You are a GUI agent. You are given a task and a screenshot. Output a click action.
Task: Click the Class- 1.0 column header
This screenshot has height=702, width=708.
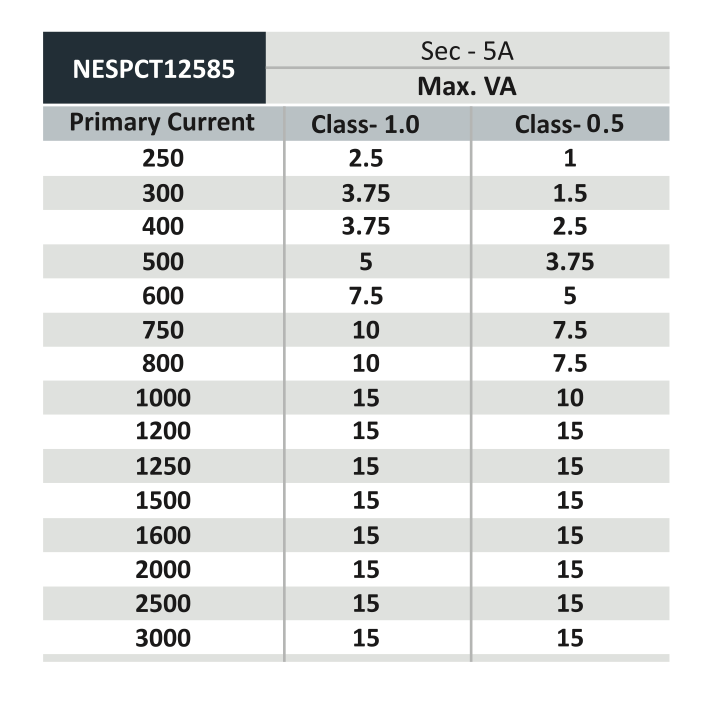366,125
